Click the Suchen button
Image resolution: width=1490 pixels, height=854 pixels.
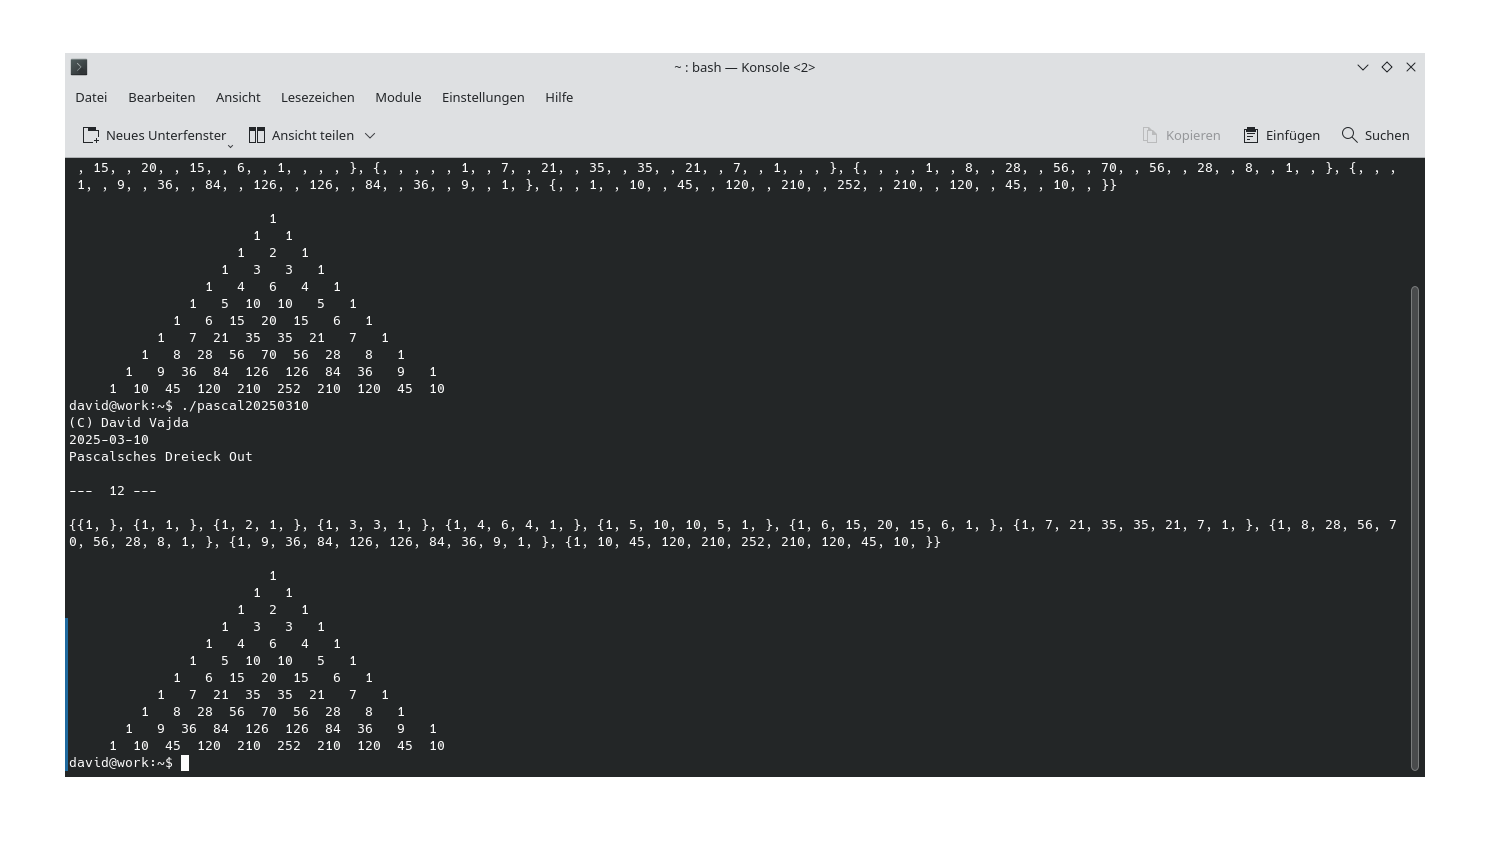point(1375,135)
